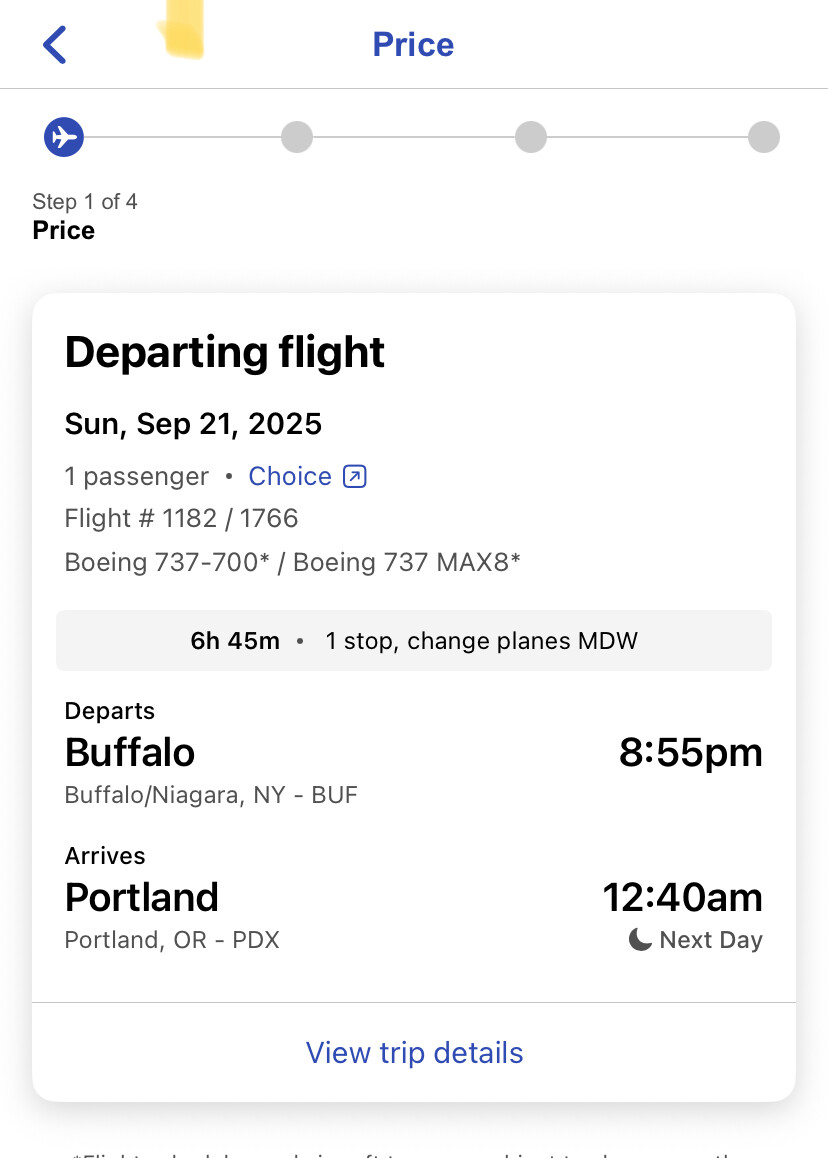Click the Flight # 1182 / 1766 text

(181, 518)
